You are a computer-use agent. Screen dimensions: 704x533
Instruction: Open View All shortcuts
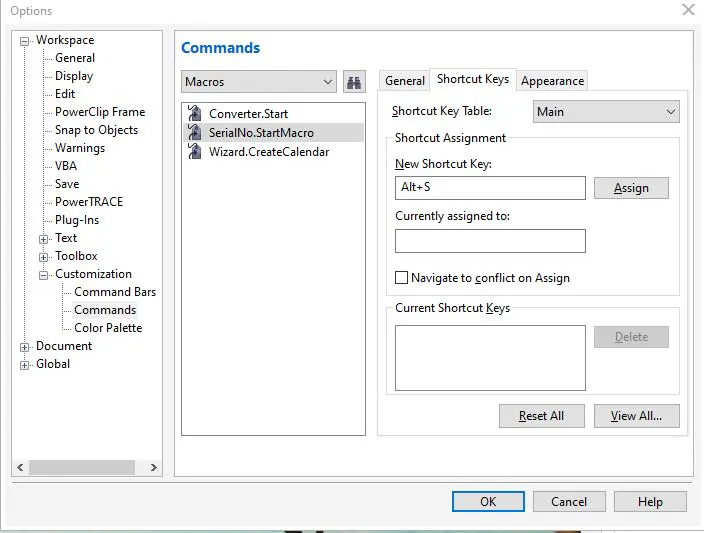637,416
